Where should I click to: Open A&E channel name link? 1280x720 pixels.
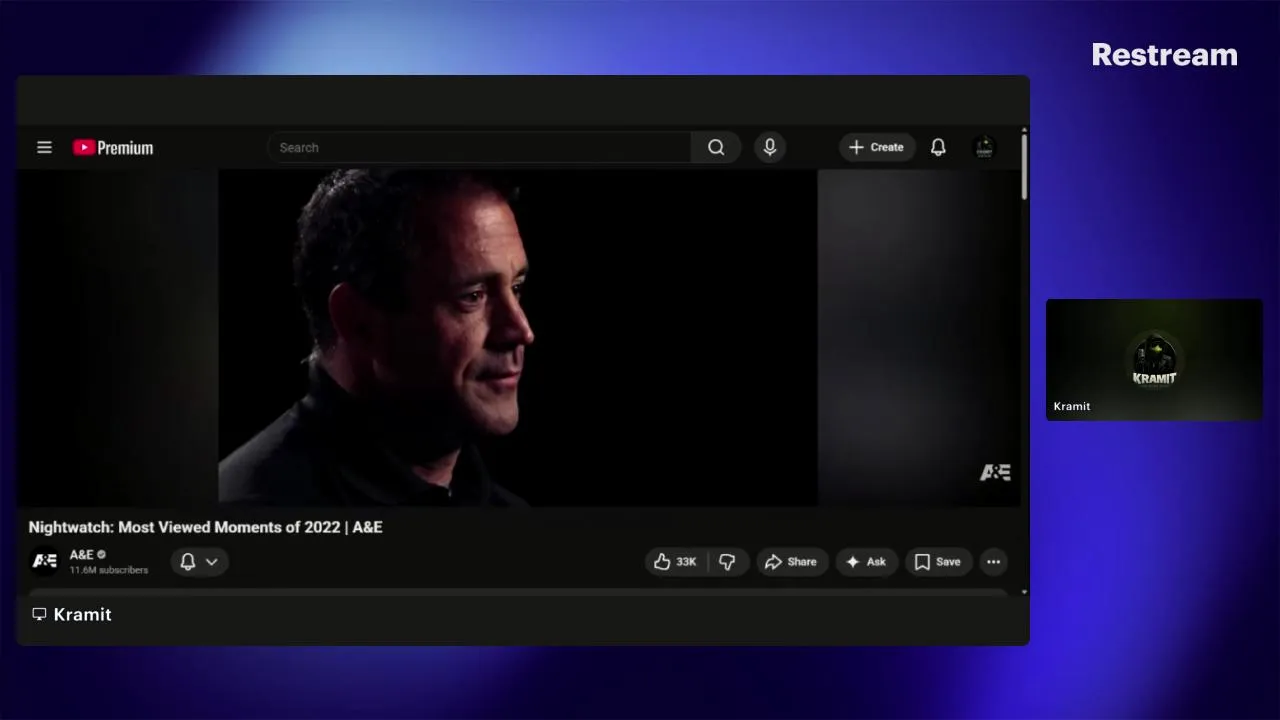click(81, 554)
